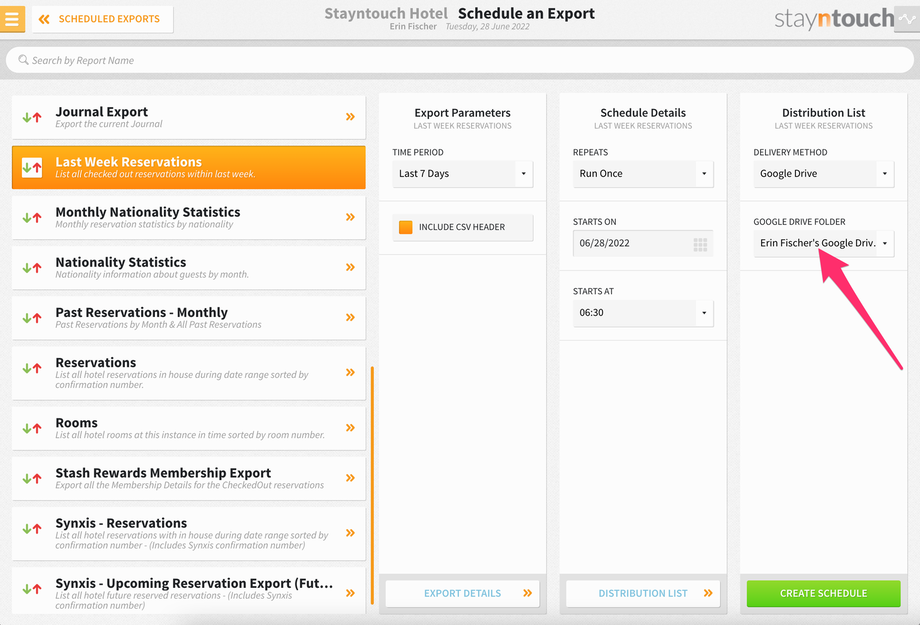920x625 pixels.
Task: Click the green Create Schedule button
Action: 824,593
